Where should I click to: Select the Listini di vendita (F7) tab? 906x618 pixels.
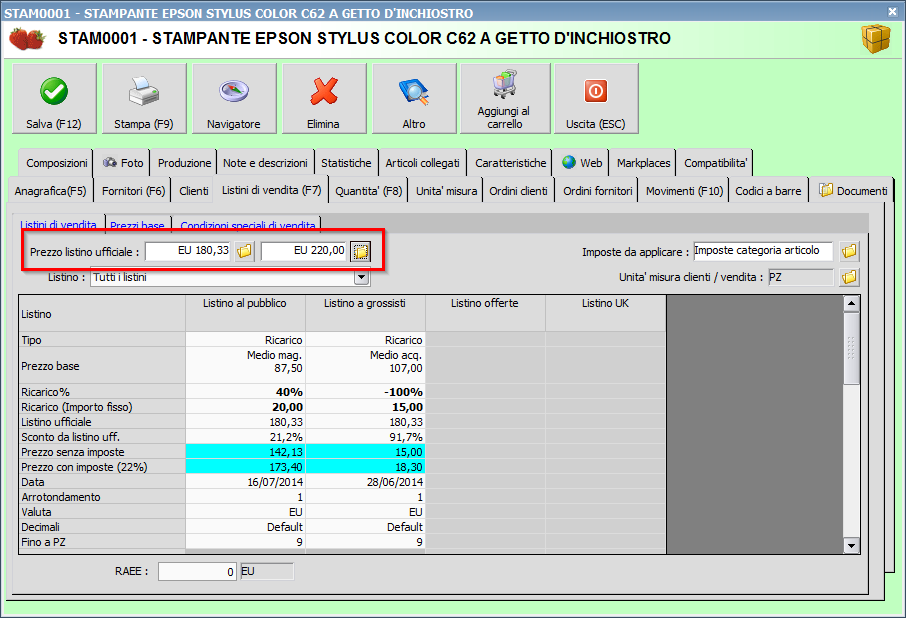point(271,189)
